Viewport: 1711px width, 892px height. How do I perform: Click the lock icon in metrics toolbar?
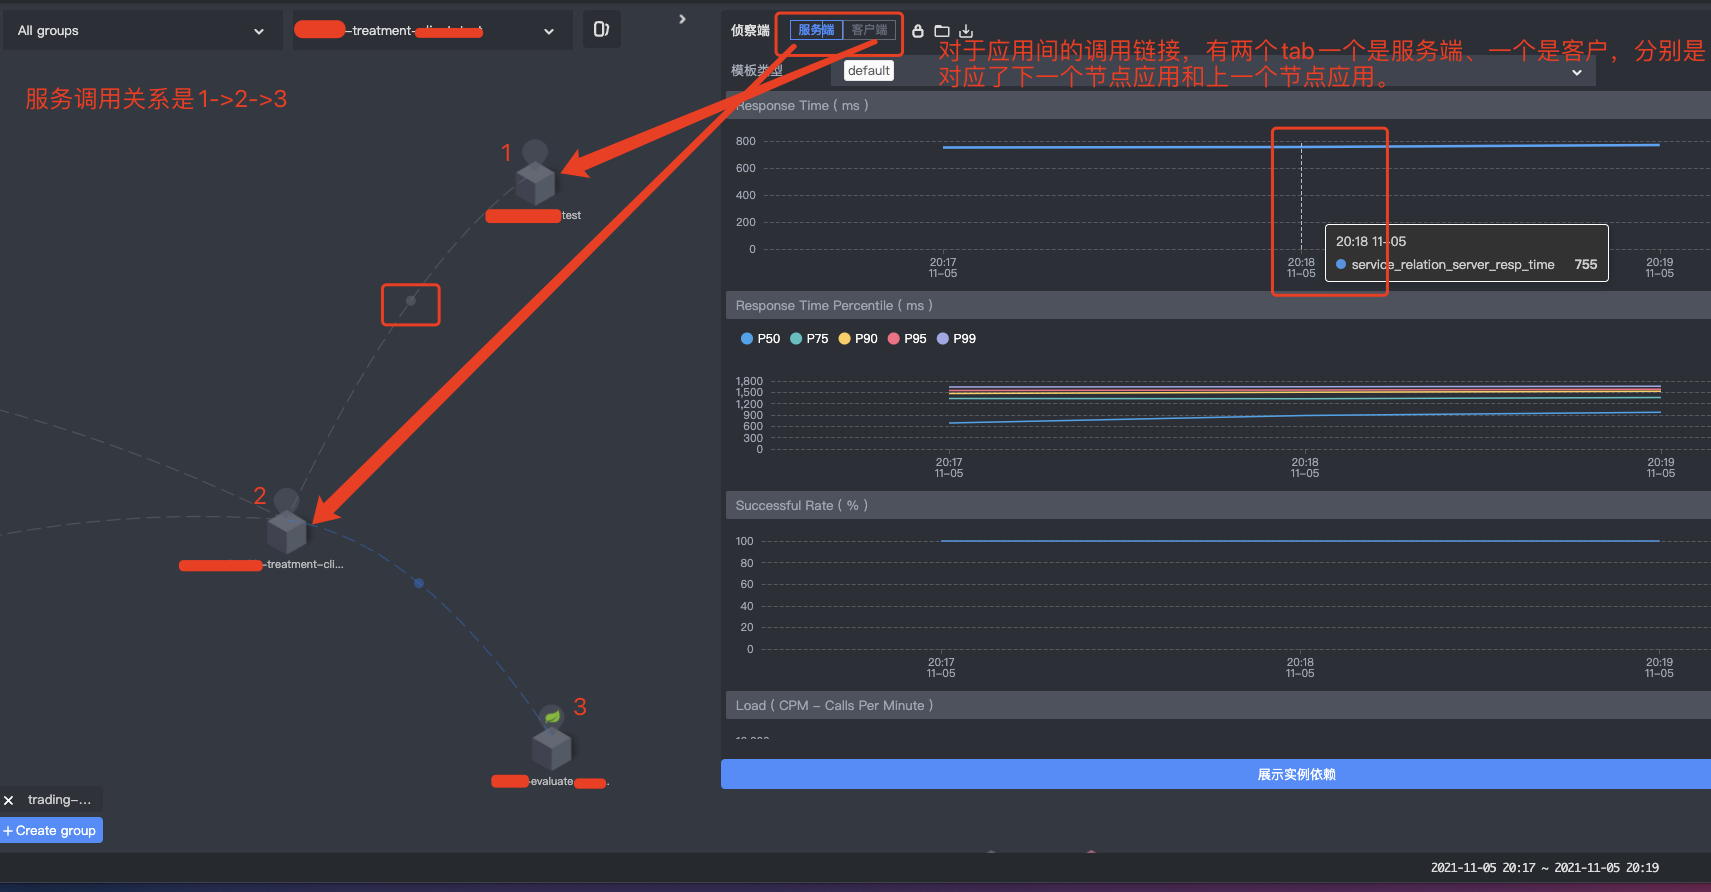pyautogui.click(x=918, y=31)
